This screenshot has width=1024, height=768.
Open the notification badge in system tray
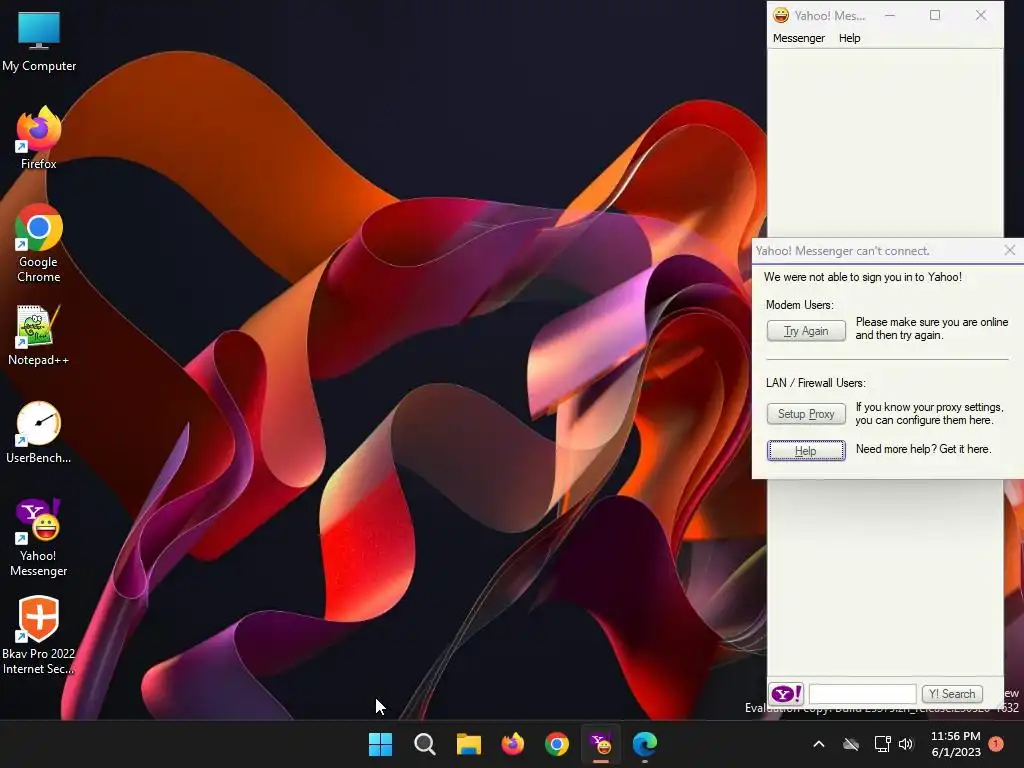coord(996,744)
